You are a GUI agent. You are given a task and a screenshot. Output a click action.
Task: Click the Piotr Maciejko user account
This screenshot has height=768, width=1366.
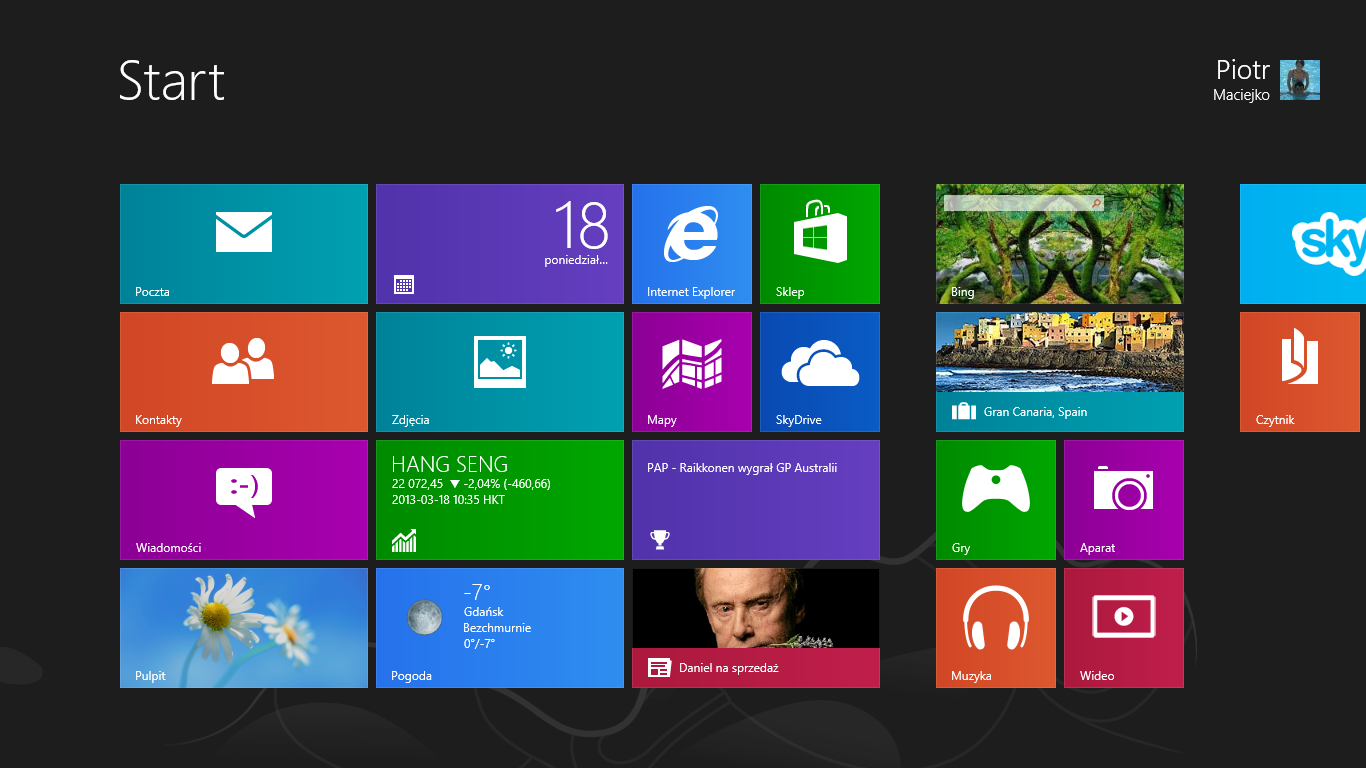1267,80
